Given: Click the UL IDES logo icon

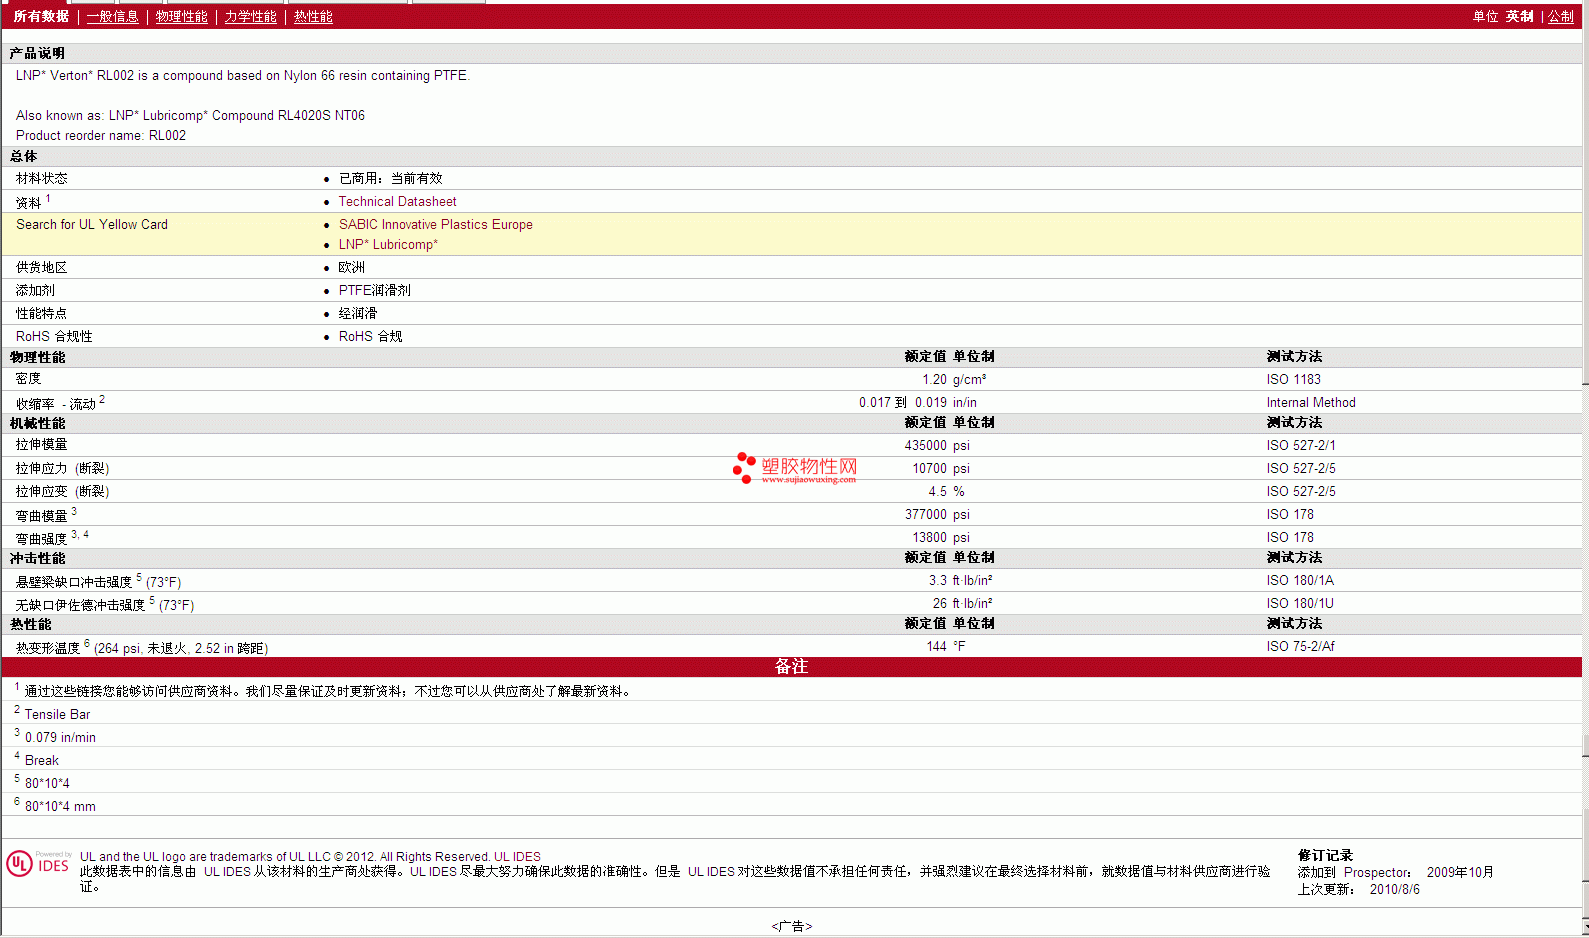Looking at the screenshot, I should [x=38, y=864].
